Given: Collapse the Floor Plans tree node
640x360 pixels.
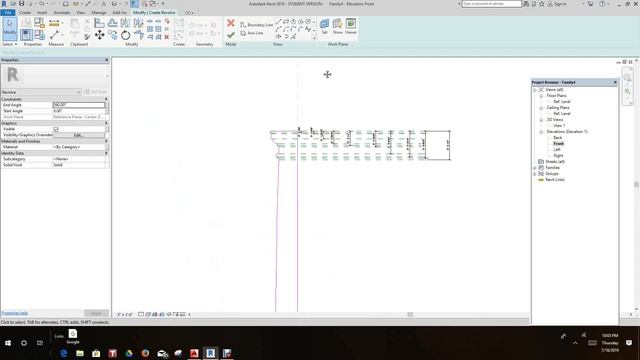Looking at the screenshot, I should coord(541,96).
